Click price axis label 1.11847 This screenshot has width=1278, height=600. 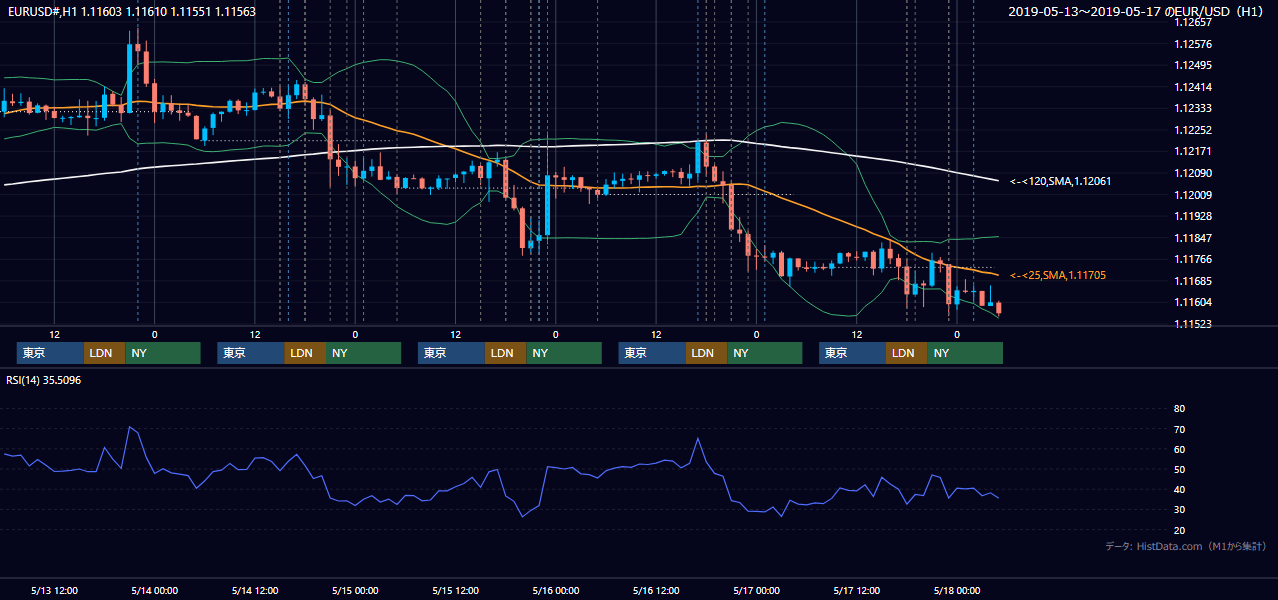(x=1192, y=238)
